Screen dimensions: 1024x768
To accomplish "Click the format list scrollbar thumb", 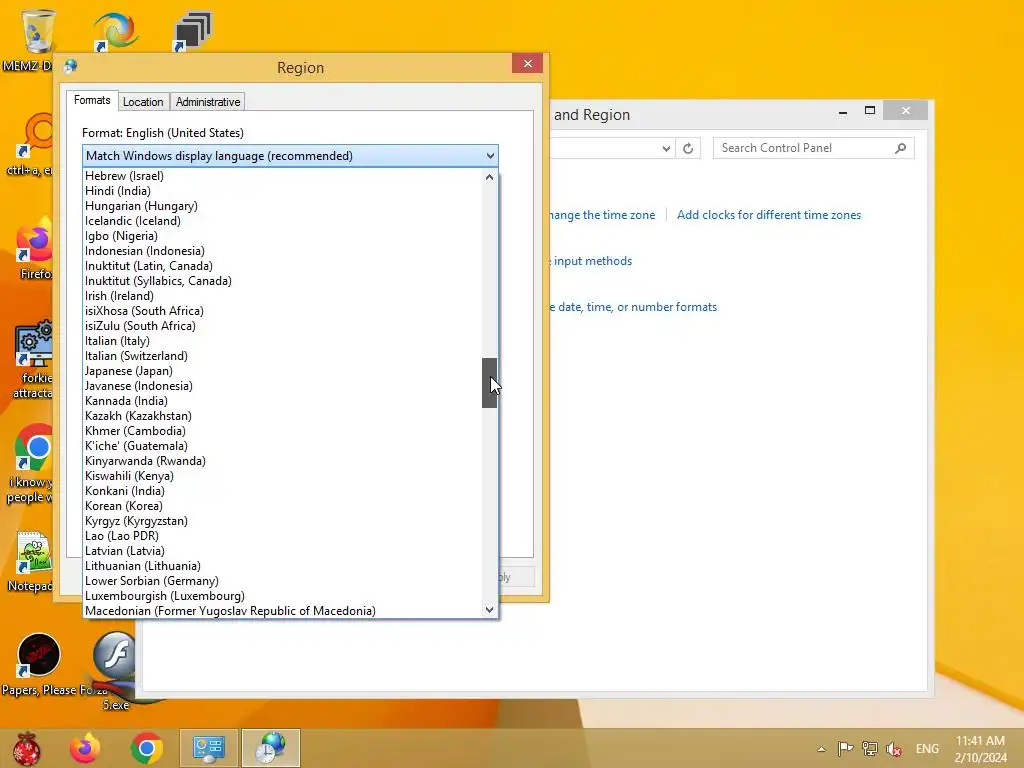I will (x=489, y=383).
